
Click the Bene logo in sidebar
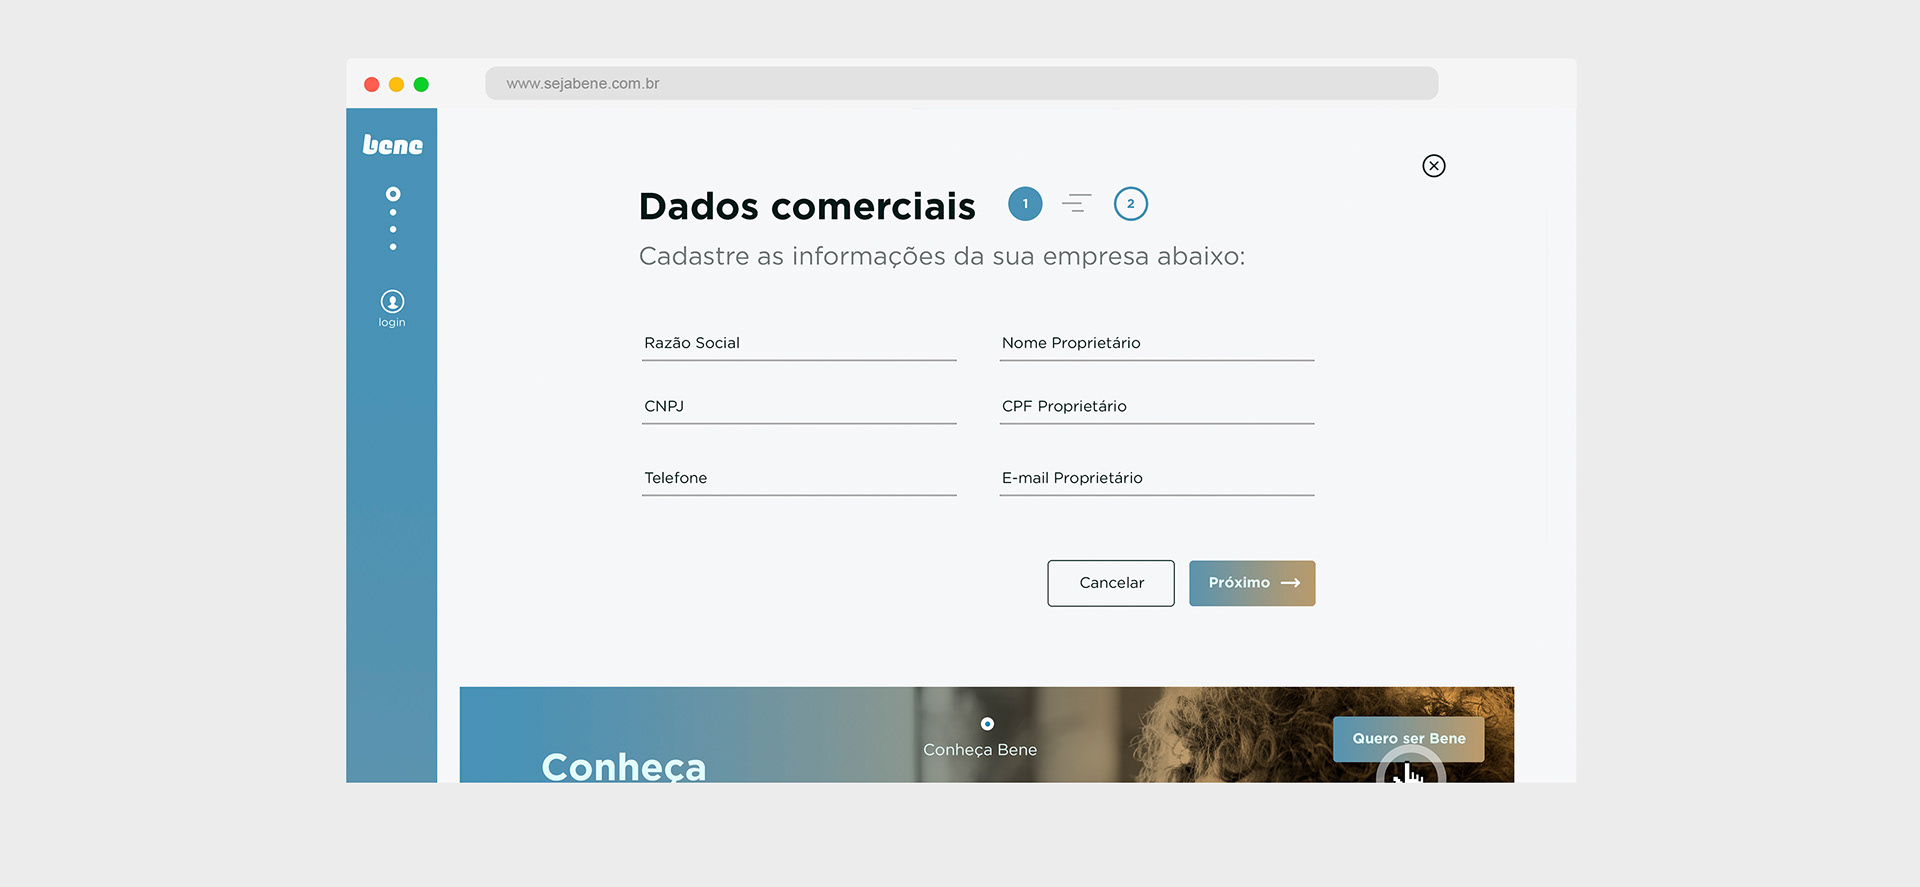[x=392, y=145]
